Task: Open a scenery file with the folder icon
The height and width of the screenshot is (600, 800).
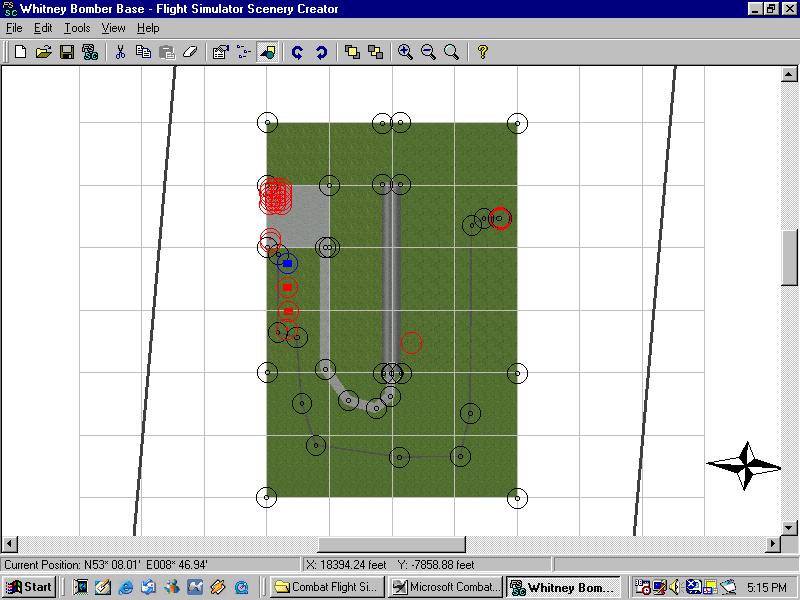Action: coord(43,52)
